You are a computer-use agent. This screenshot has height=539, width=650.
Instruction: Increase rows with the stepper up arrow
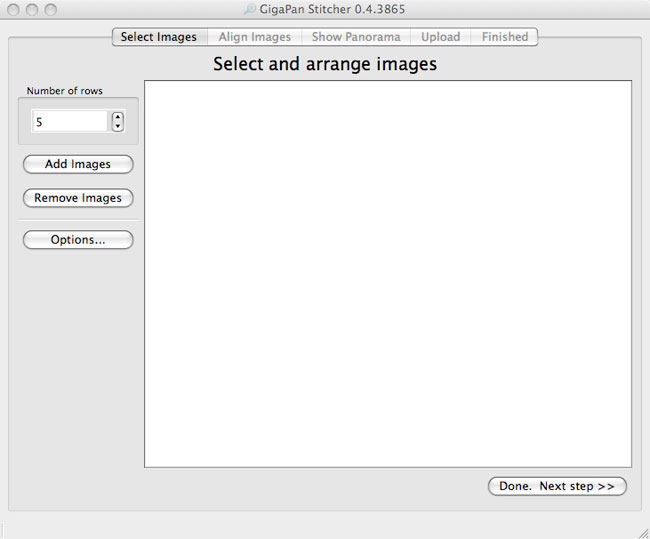(x=118, y=117)
